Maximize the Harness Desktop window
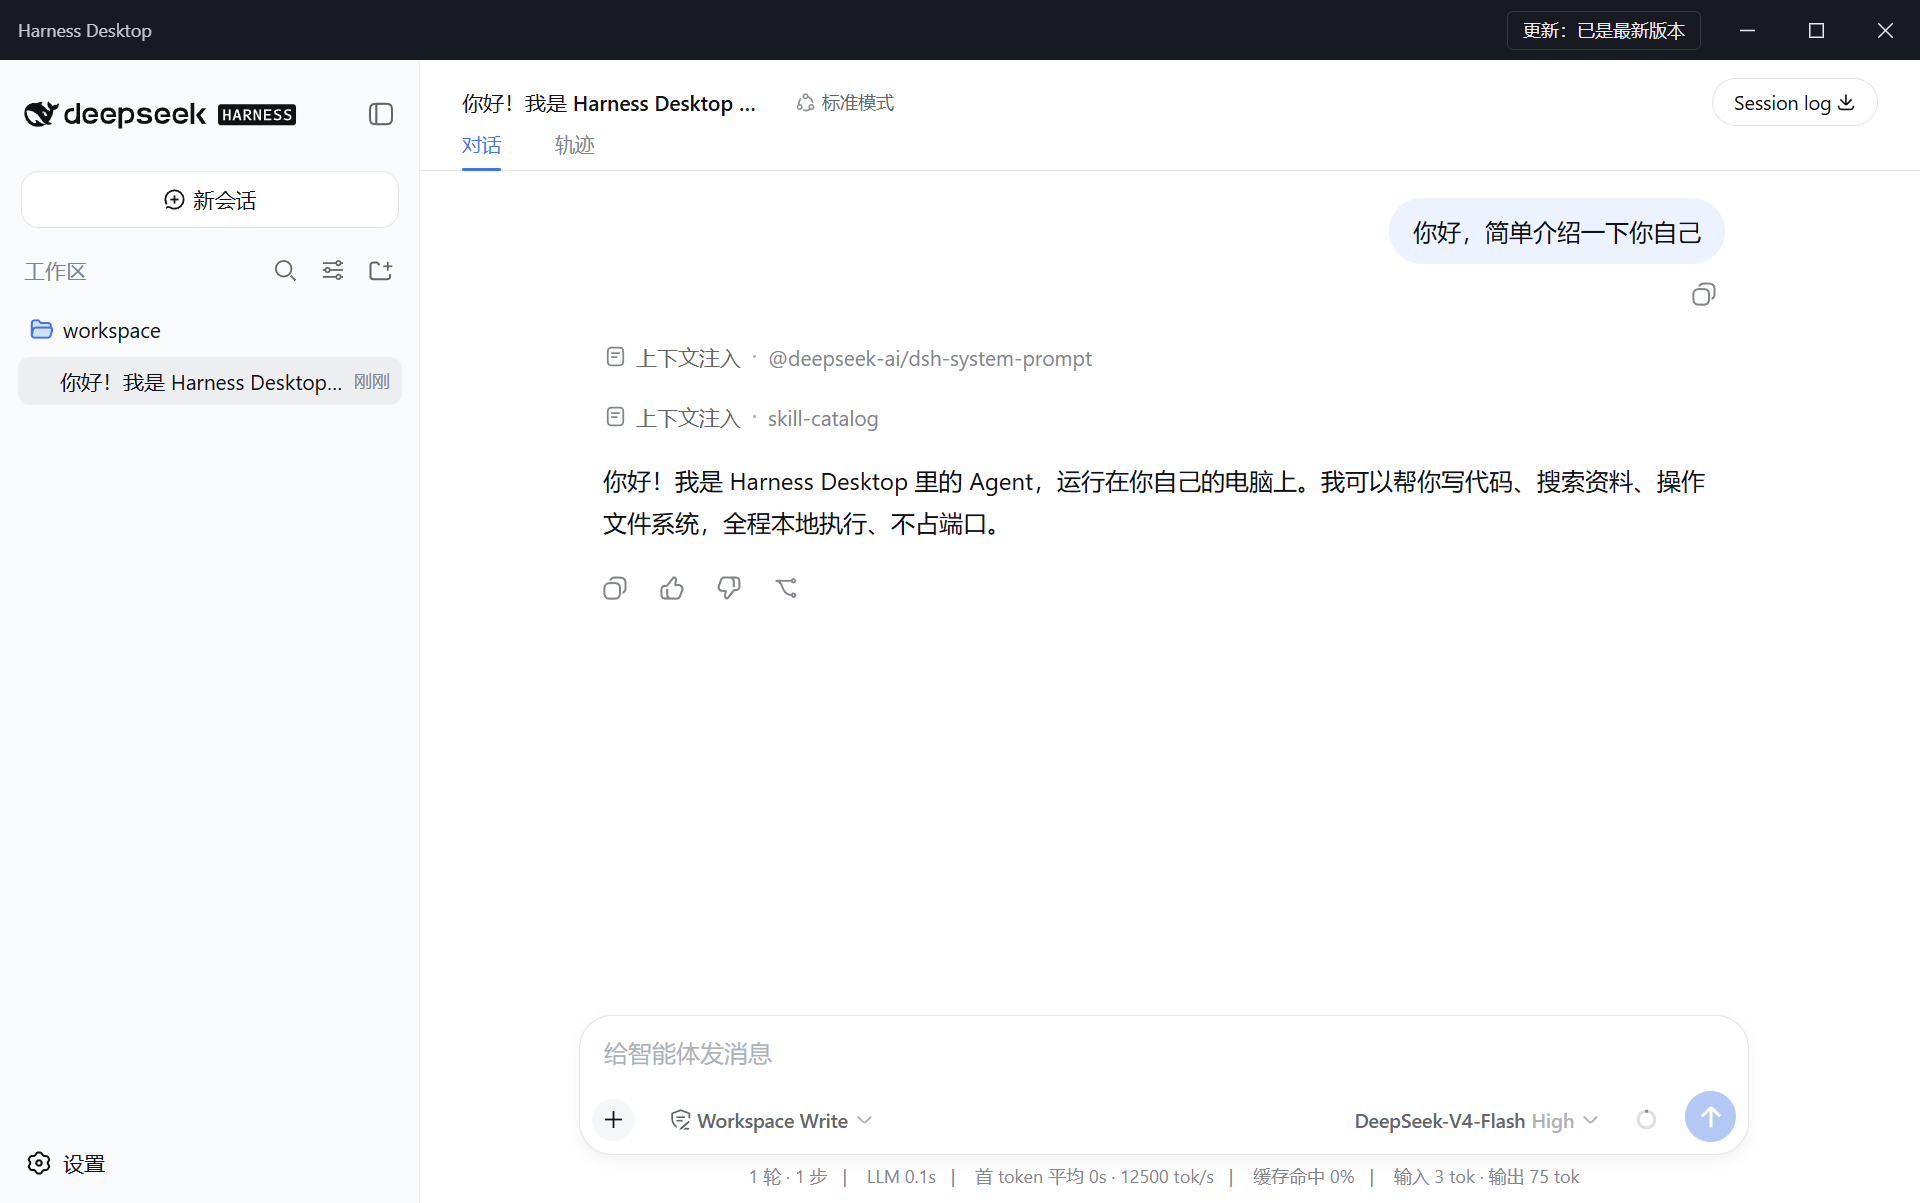This screenshot has height=1203, width=1920. [1816, 30]
